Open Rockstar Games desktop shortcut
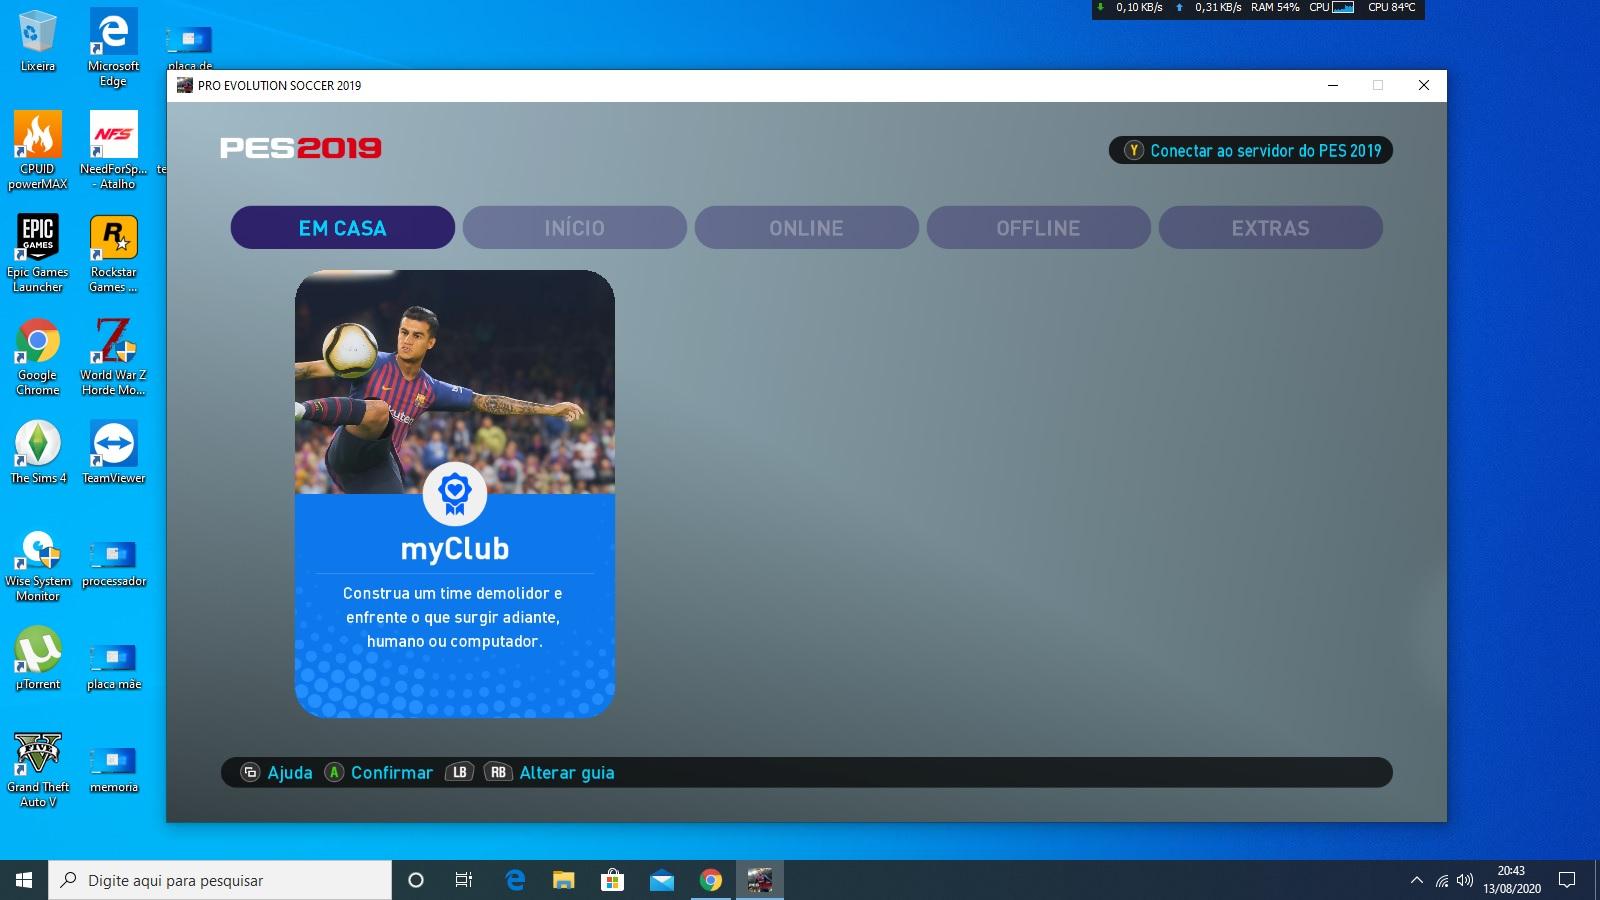 113,253
